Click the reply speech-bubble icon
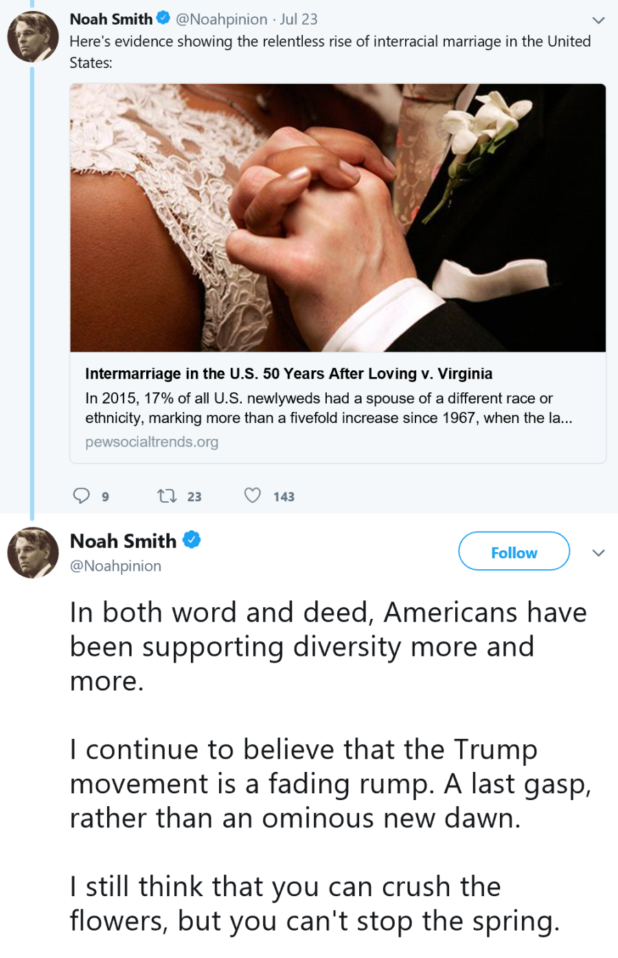Viewport: 618px width, 958px height. tap(83, 495)
